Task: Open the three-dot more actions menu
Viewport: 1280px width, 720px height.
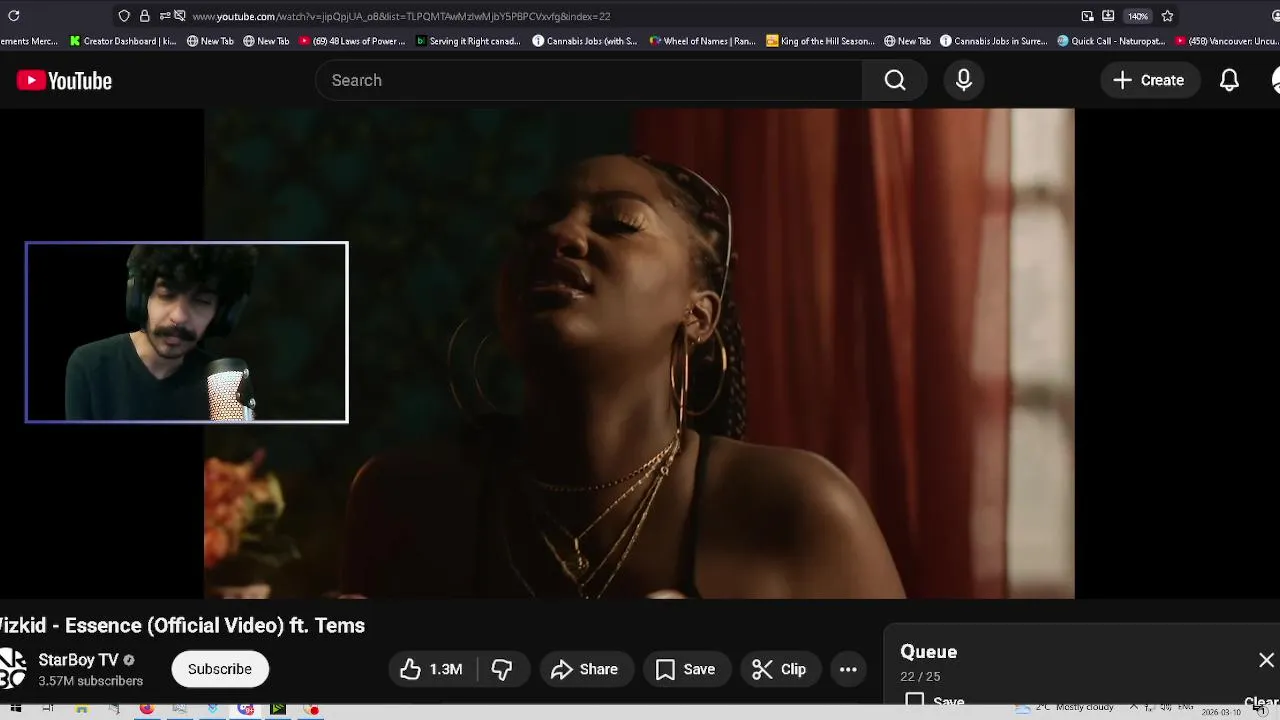Action: (848, 669)
